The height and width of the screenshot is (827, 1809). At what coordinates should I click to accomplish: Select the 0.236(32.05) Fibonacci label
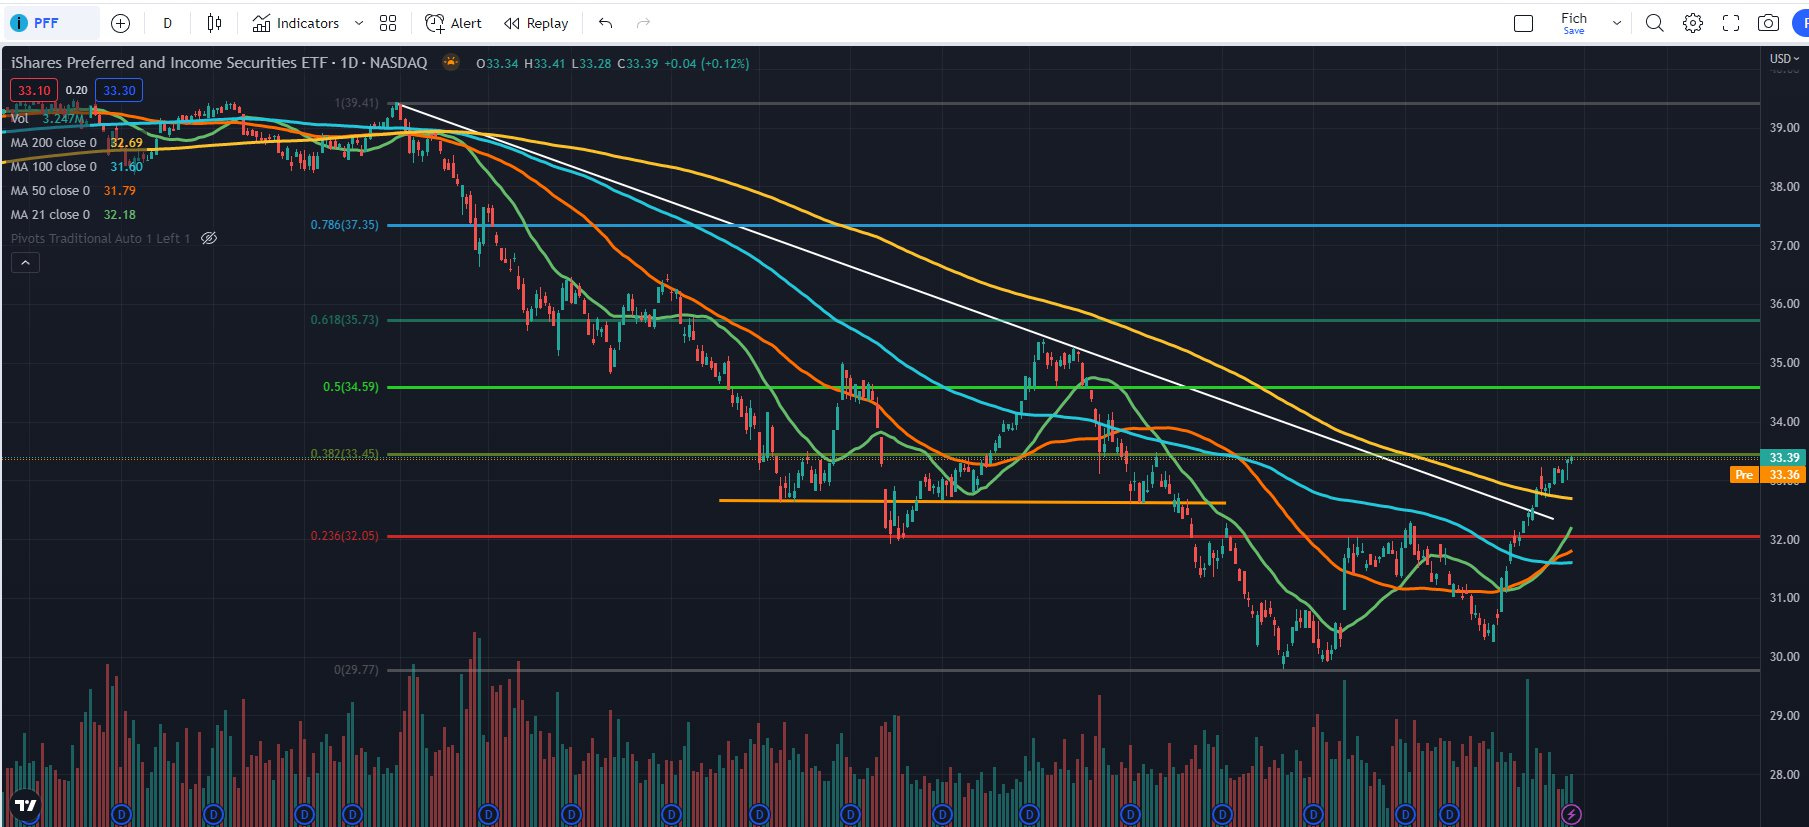tap(344, 536)
